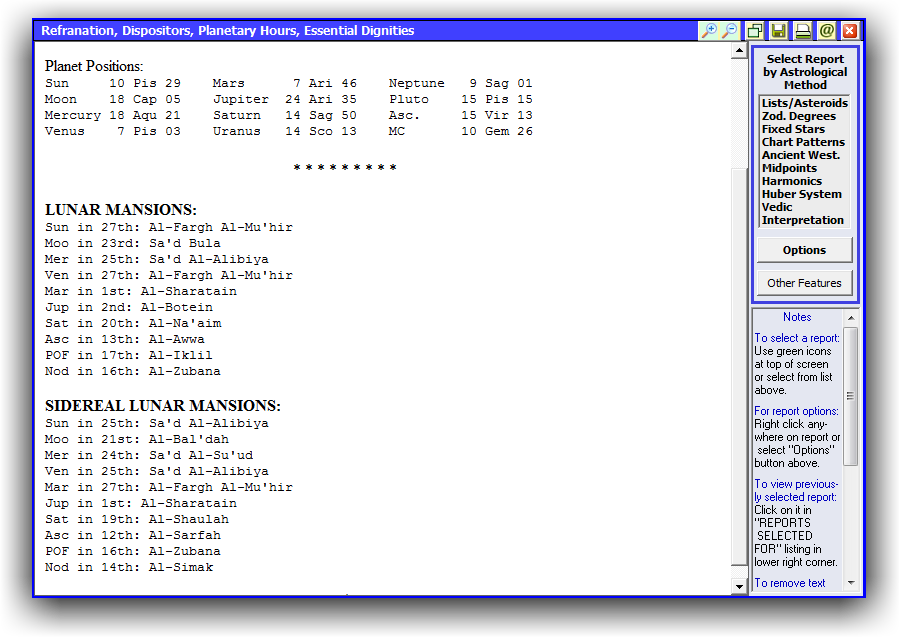Zoom out of the report text
The image size is (899, 637).
point(730,31)
